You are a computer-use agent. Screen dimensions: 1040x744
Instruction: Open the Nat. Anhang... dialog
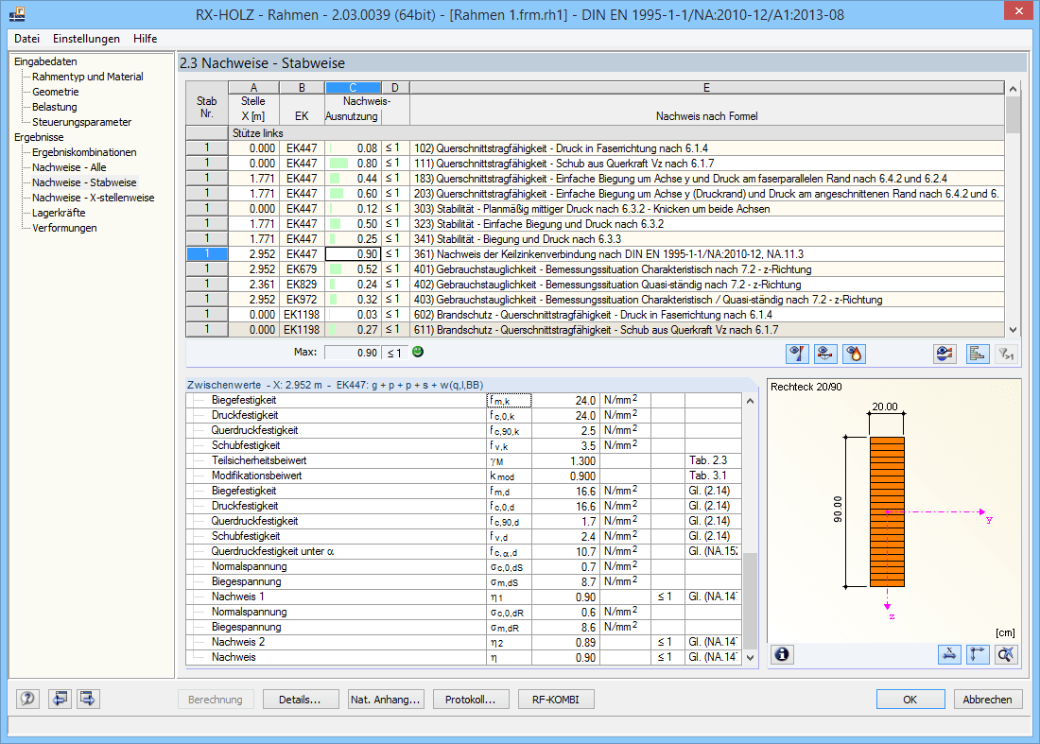[x=385, y=700]
